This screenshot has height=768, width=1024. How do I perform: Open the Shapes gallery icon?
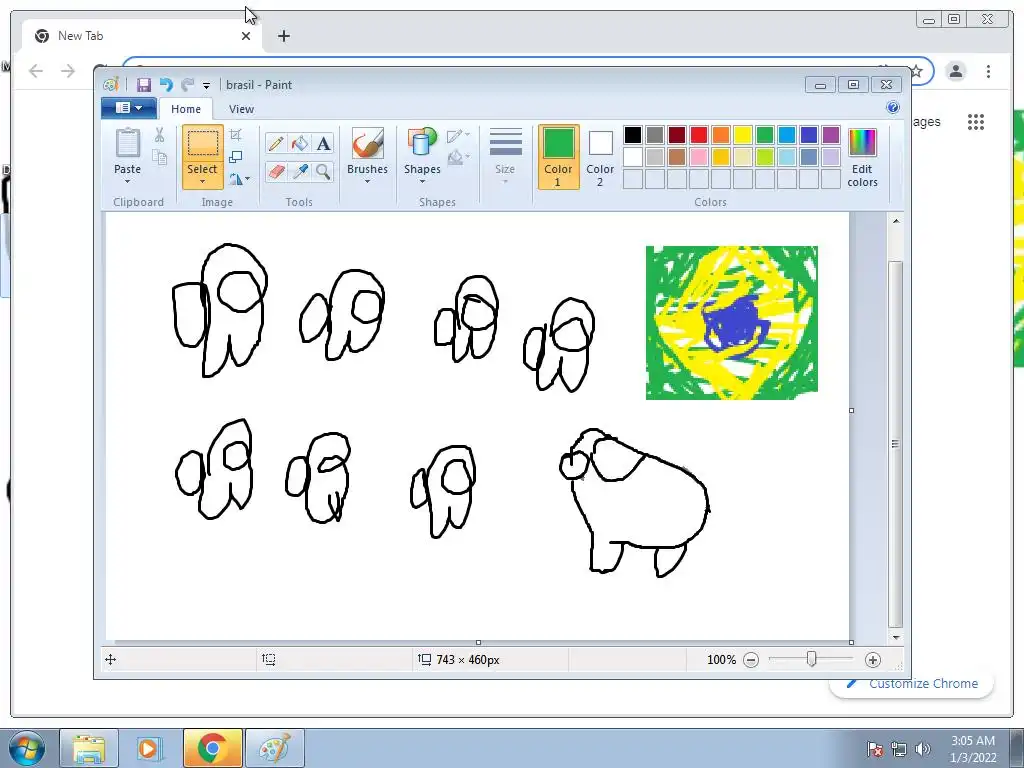tap(422, 142)
